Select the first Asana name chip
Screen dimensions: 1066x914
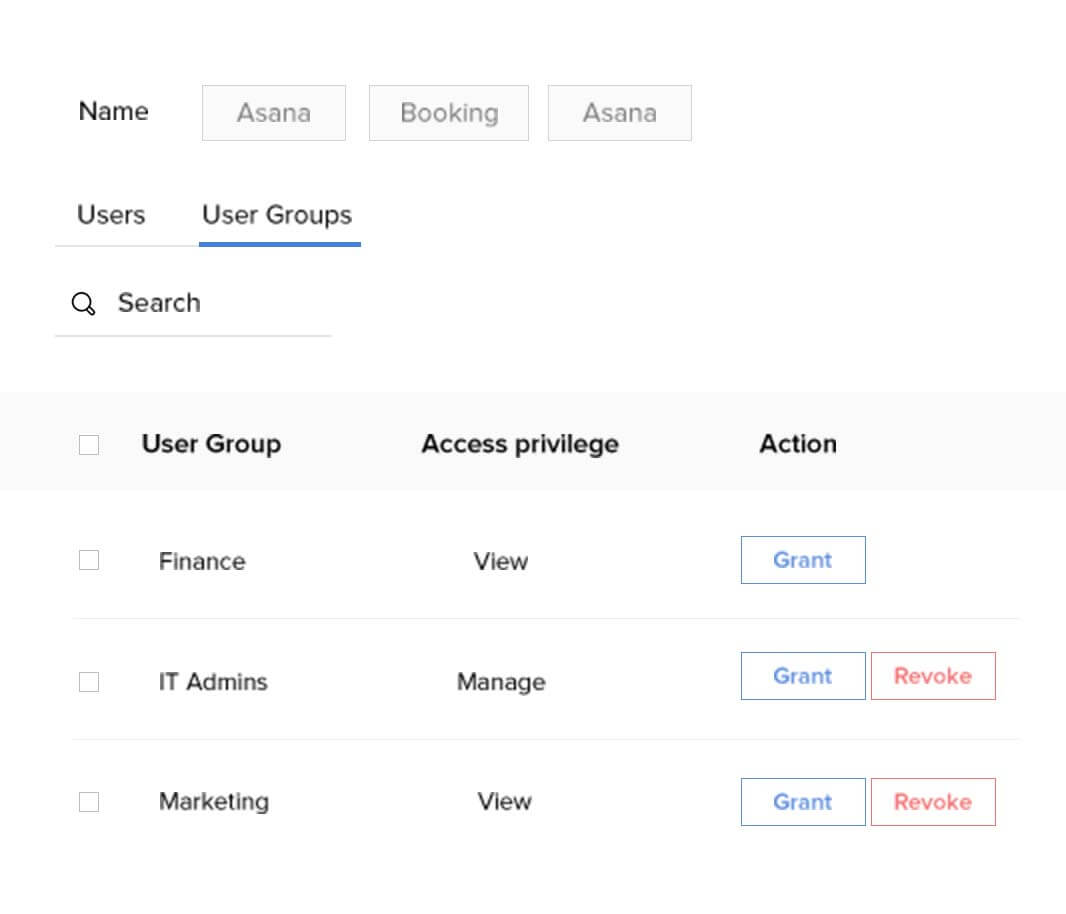(274, 113)
